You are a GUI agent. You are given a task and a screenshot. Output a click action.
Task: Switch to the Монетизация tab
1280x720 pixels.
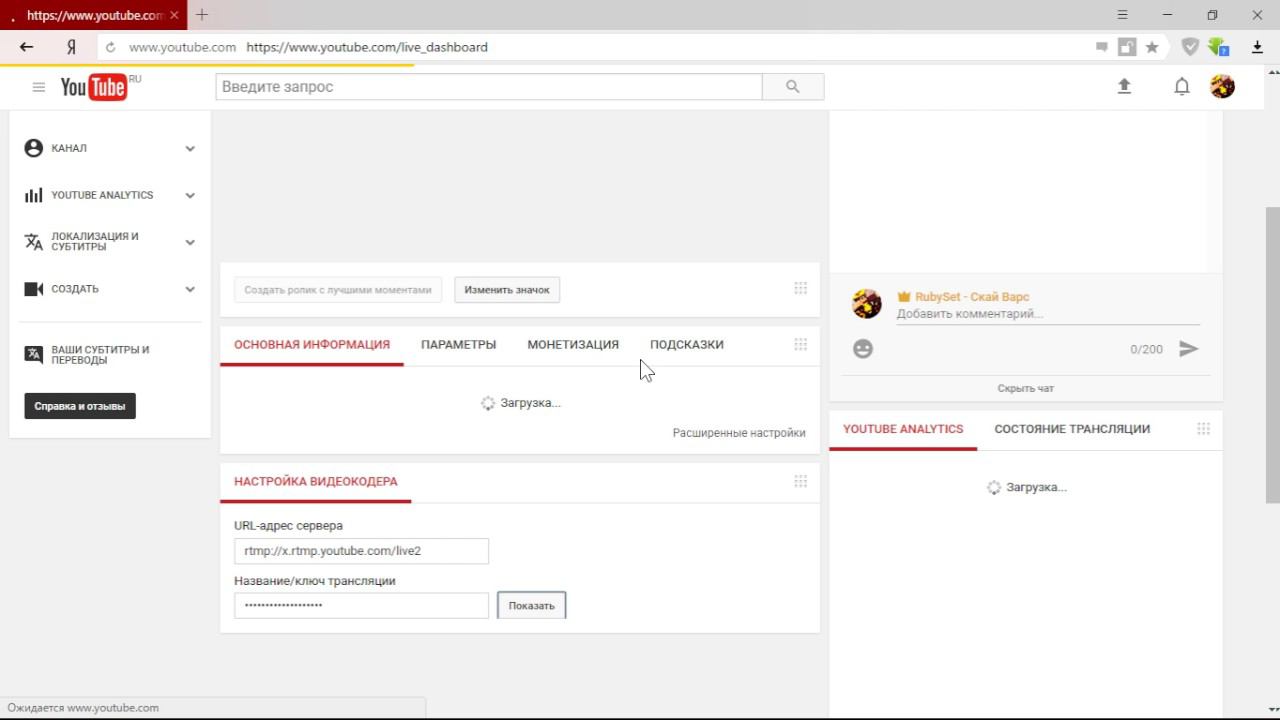[x=573, y=344]
